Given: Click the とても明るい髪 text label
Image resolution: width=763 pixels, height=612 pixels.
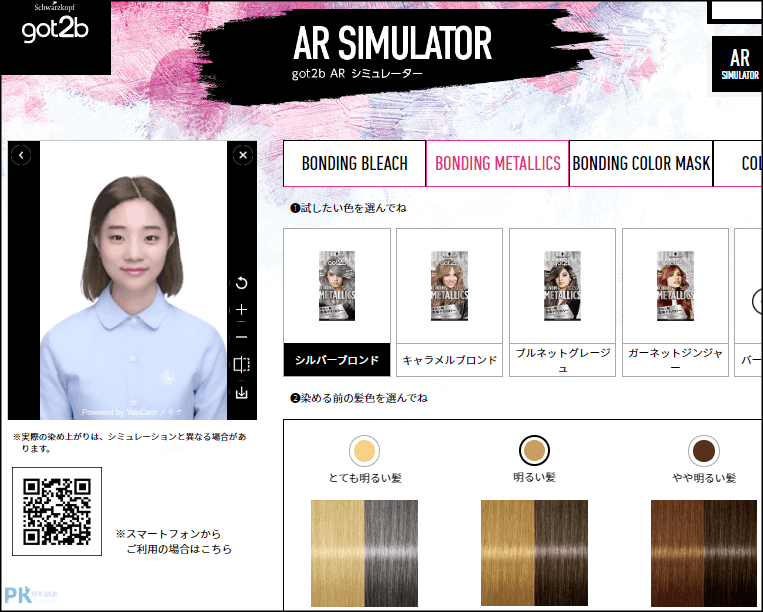Looking at the screenshot, I should point(365,478).
